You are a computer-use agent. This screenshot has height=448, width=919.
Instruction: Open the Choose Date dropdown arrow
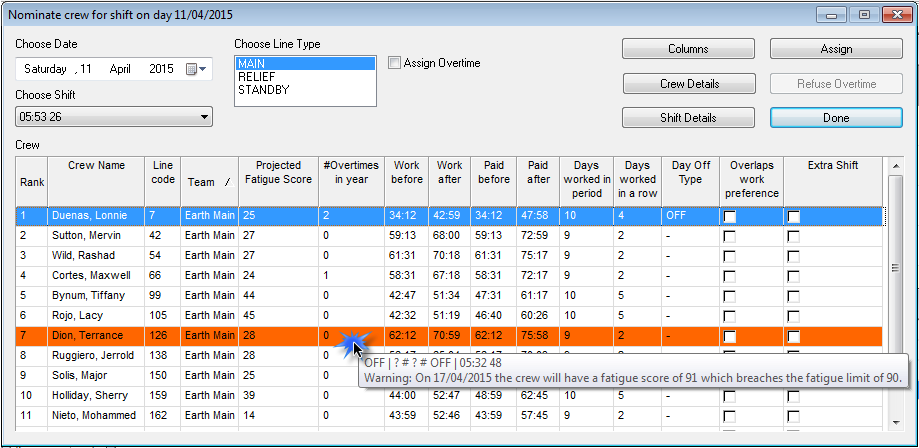click(x=204, y=69)
